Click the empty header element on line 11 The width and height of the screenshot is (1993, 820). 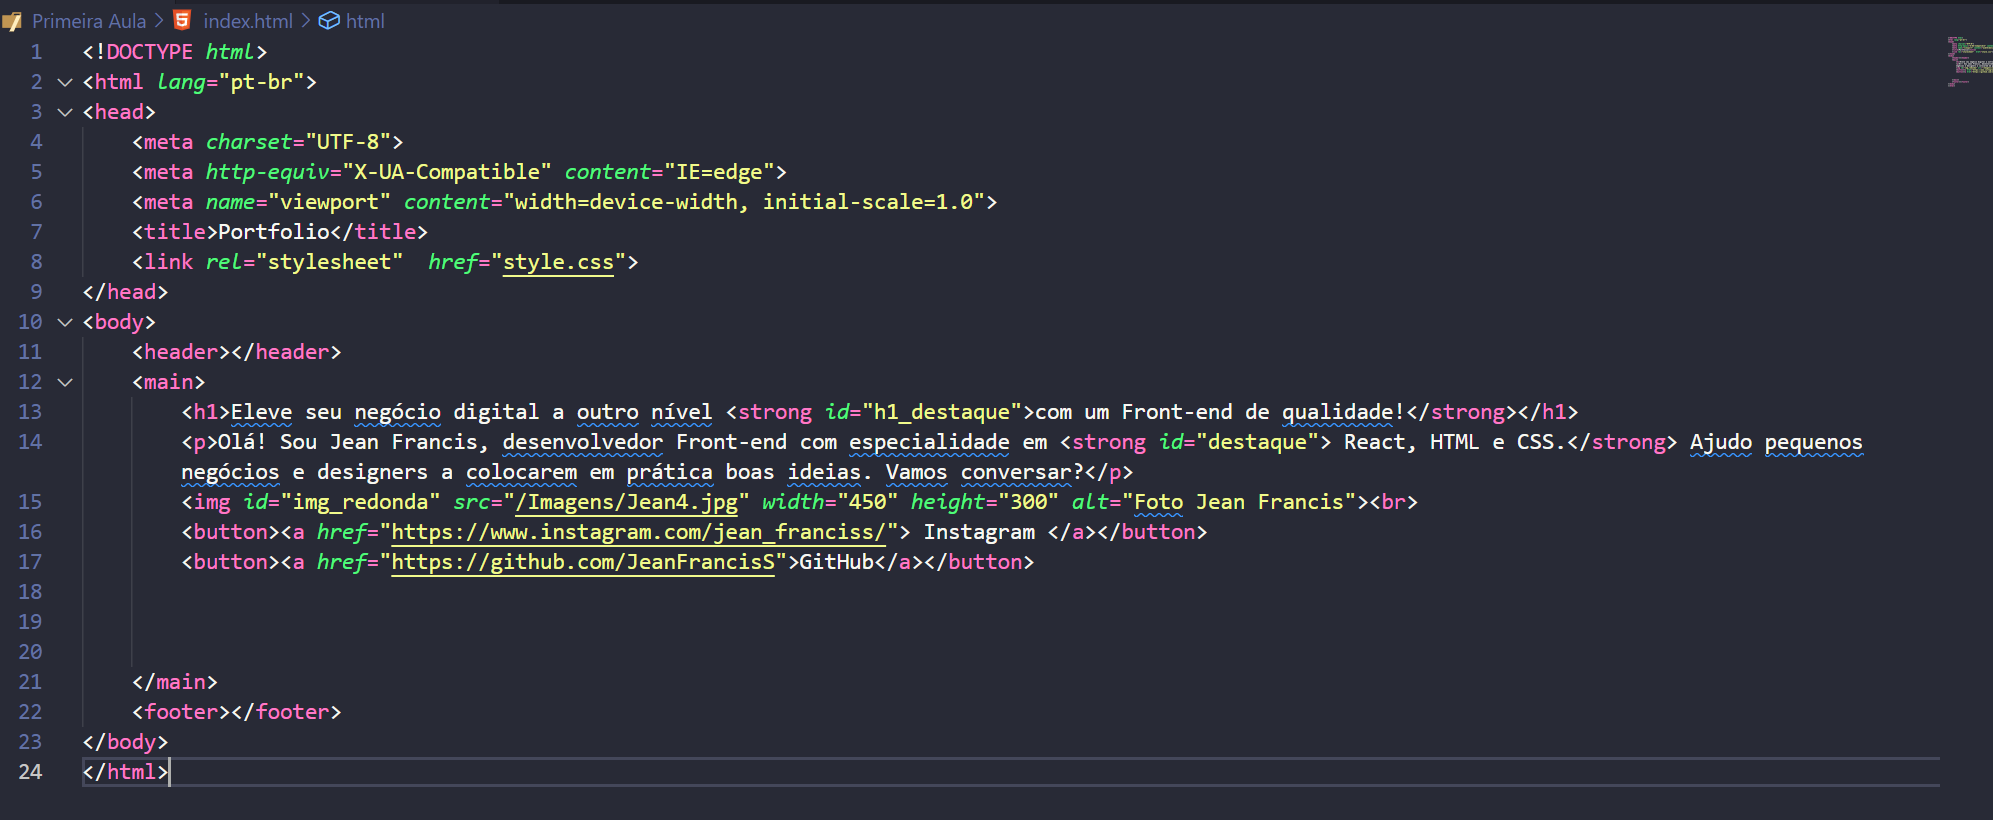coord(237,352)
